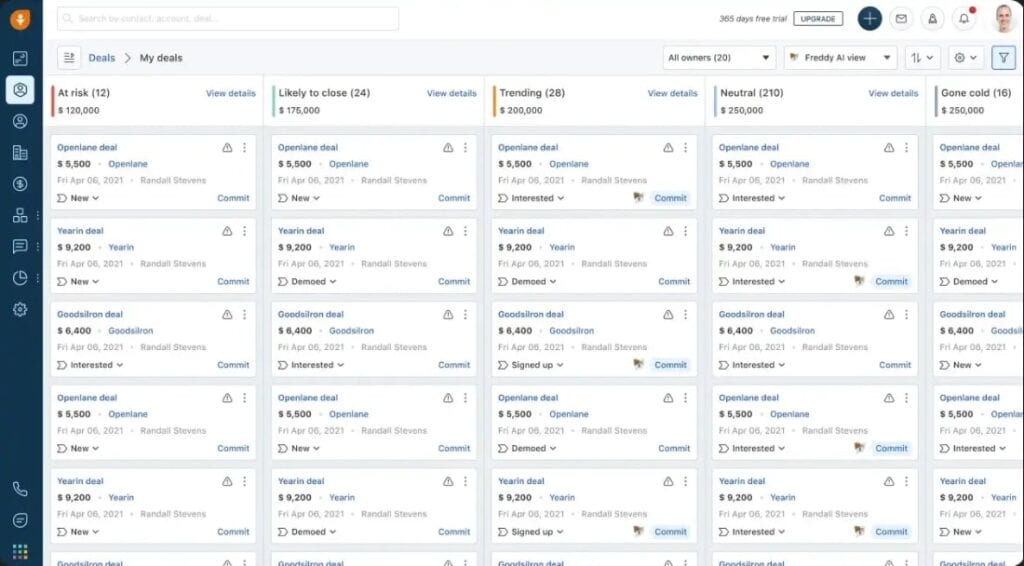
Task: Toggle the deals view list icon beside breadcrumb
Action: pyautogui.click(x=69, y=58)
